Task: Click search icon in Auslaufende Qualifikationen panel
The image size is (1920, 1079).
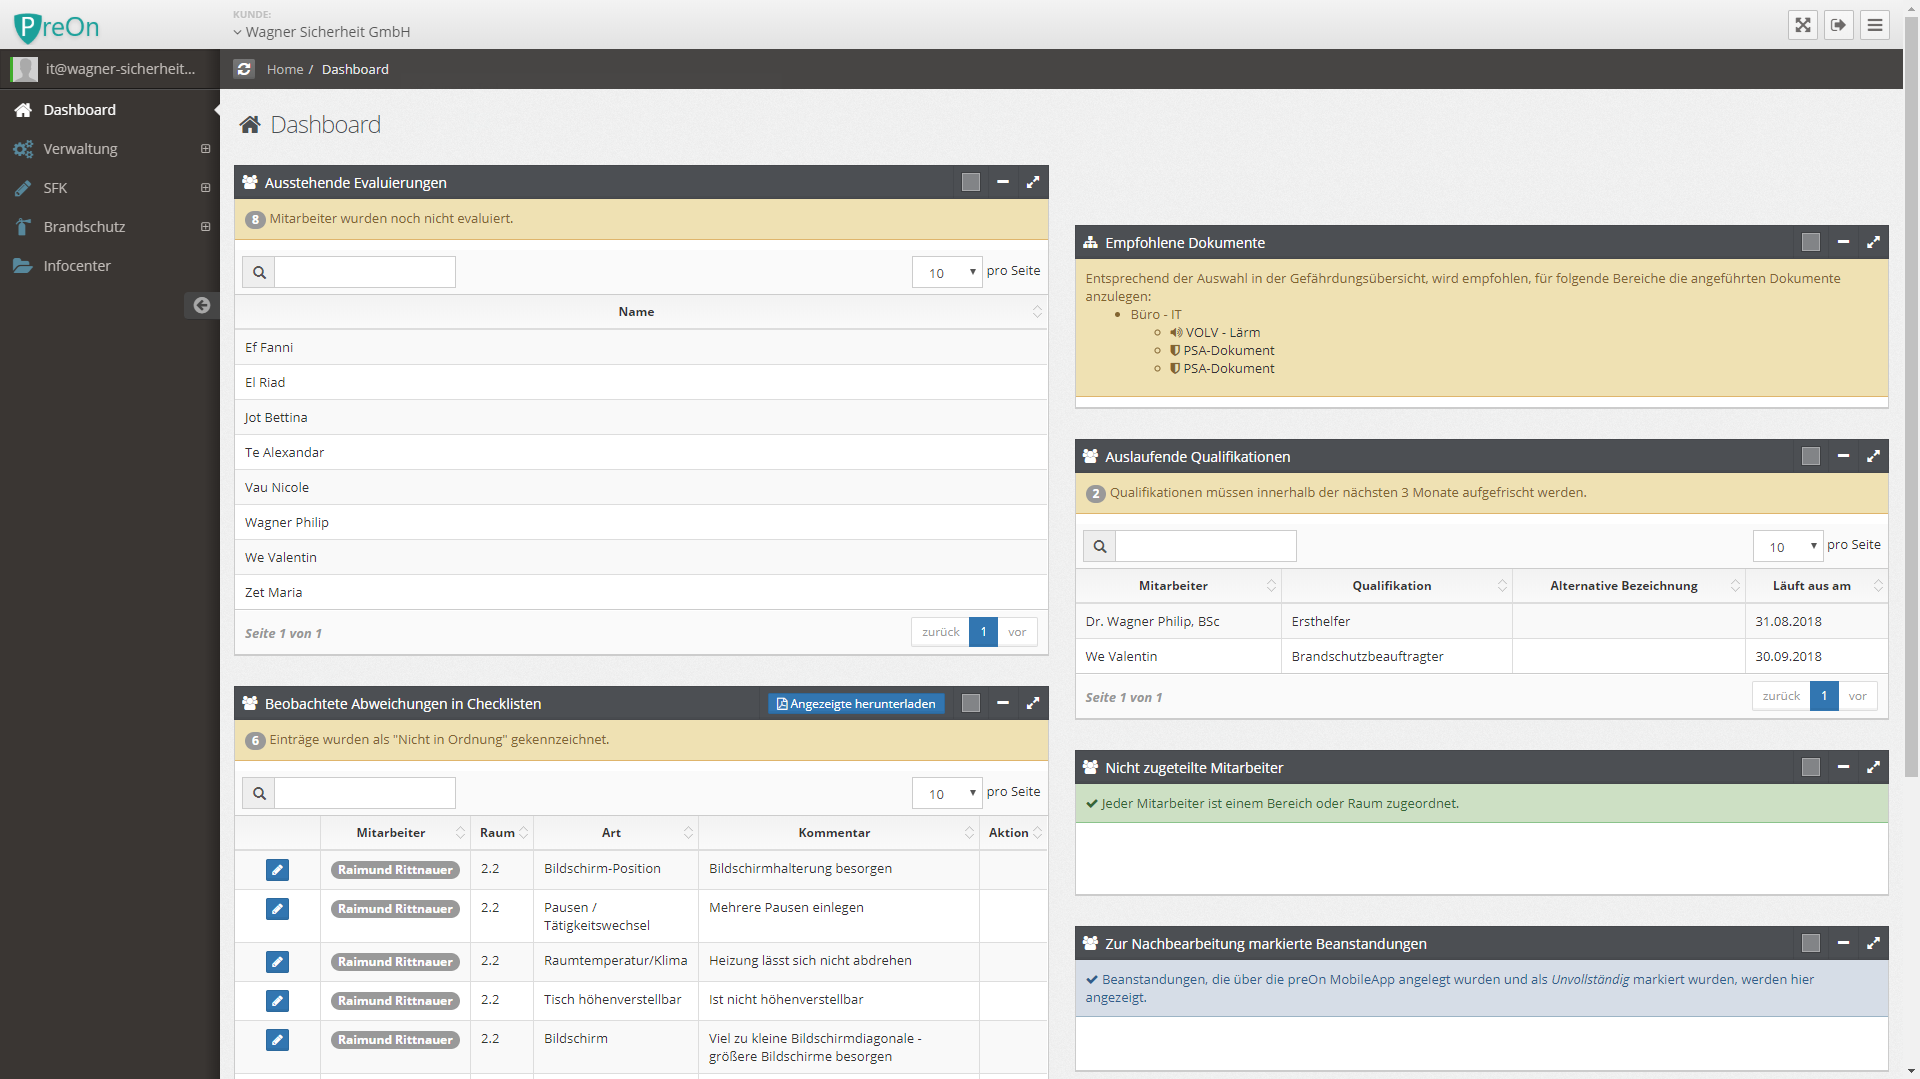Action: point(1100,546)
